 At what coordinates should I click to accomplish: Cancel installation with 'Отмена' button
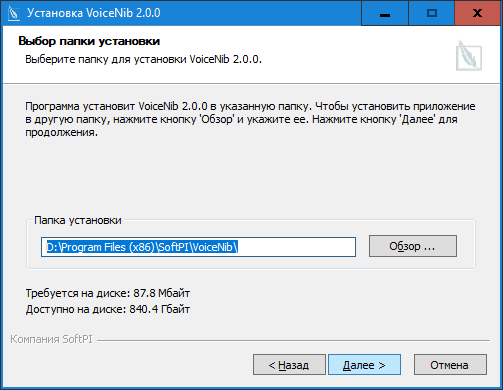click(450, 365)
